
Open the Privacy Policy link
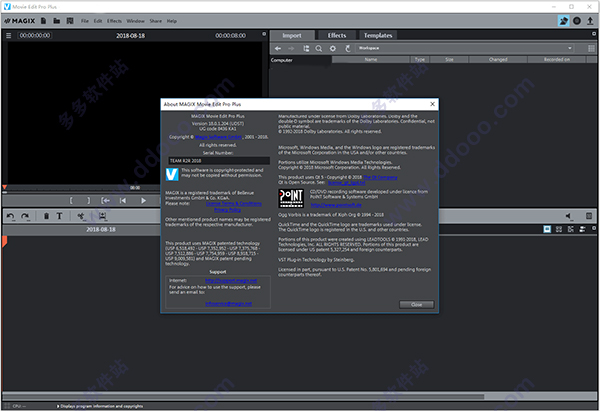(x=227, y=210)
